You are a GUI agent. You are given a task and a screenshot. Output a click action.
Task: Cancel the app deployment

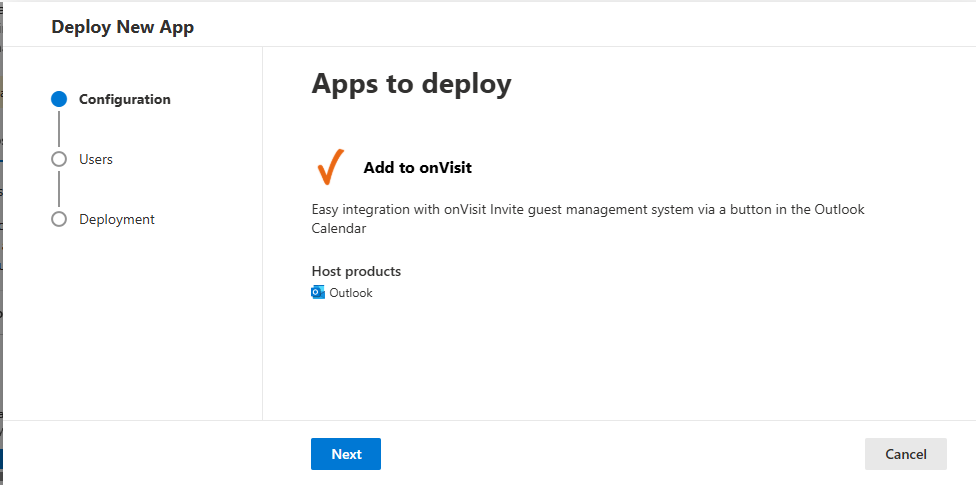[x=906, y=454]
